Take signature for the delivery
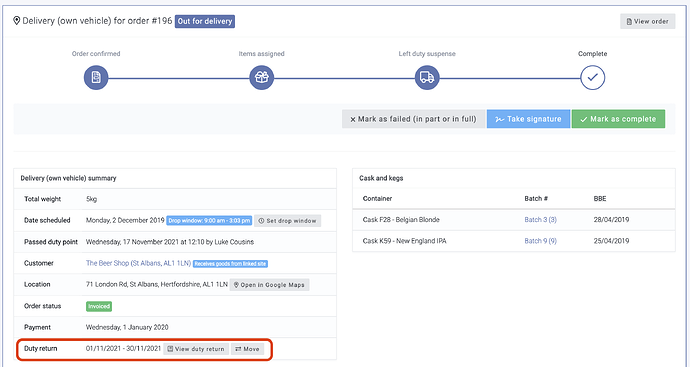Screen dimensions: 690x367 pyautogui.click(x=528, y=119)
